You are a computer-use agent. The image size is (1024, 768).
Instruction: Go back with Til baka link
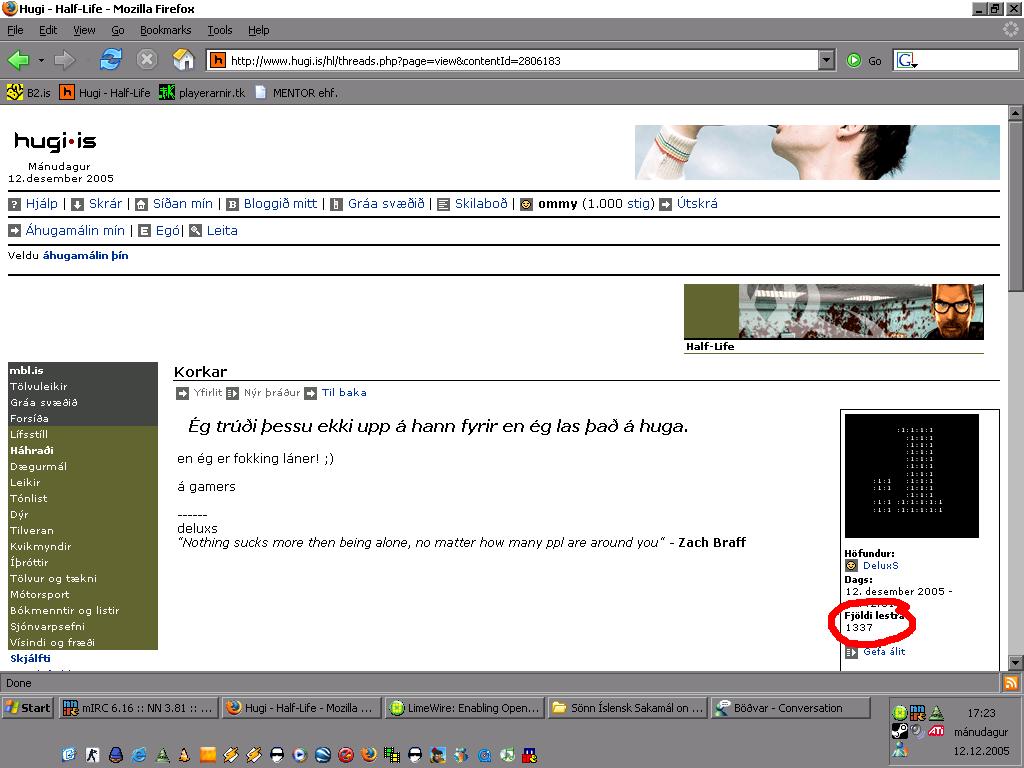[344, 392]
